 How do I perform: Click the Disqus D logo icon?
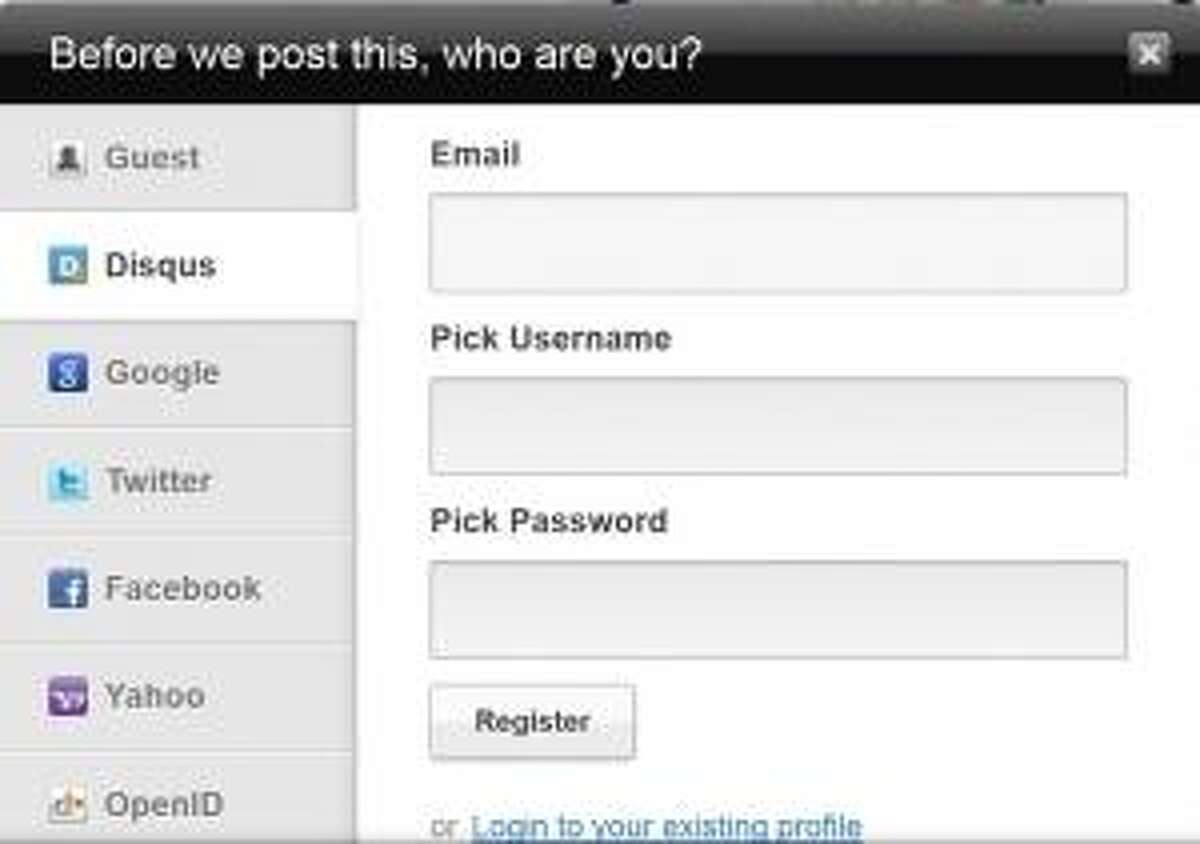pos(67,266)
